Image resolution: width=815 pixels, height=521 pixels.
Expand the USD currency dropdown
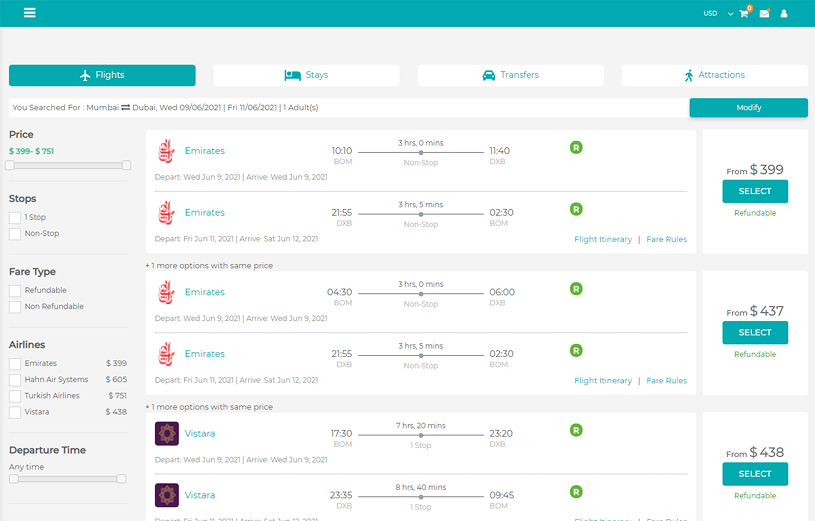(x=718, y=14)
